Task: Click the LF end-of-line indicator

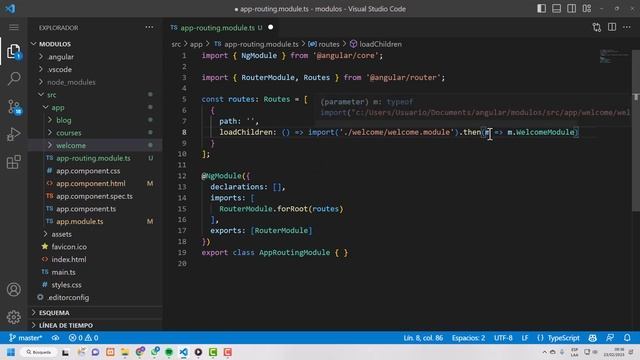Action: point(525,338)
